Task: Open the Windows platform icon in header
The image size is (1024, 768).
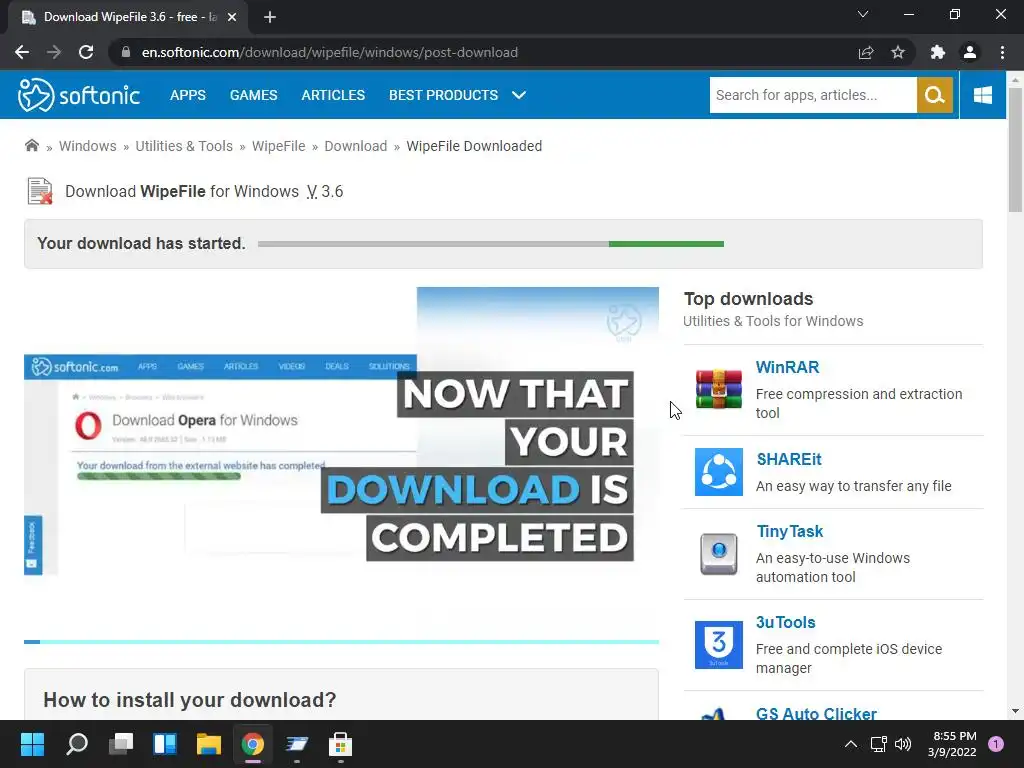Action: pyautogui.click(x=982, y=95)
